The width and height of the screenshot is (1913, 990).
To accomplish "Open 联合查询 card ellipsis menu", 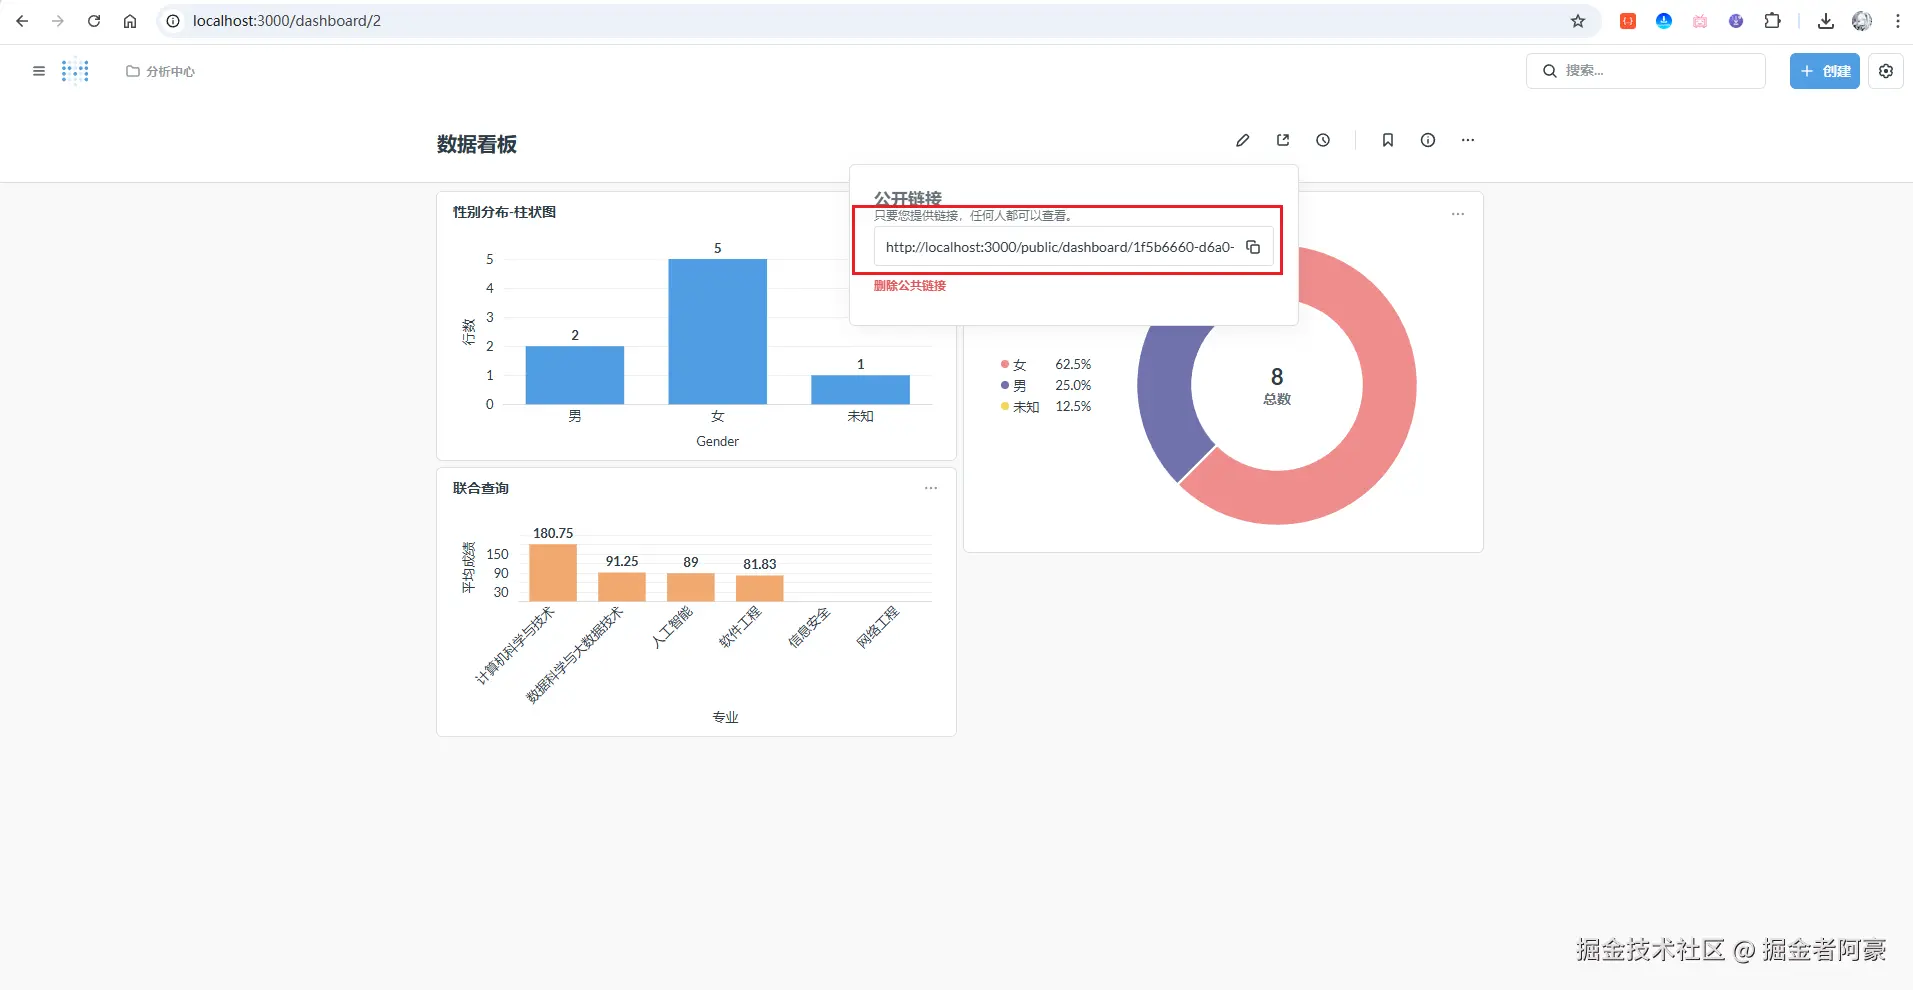I will click(x=931, y=488).
